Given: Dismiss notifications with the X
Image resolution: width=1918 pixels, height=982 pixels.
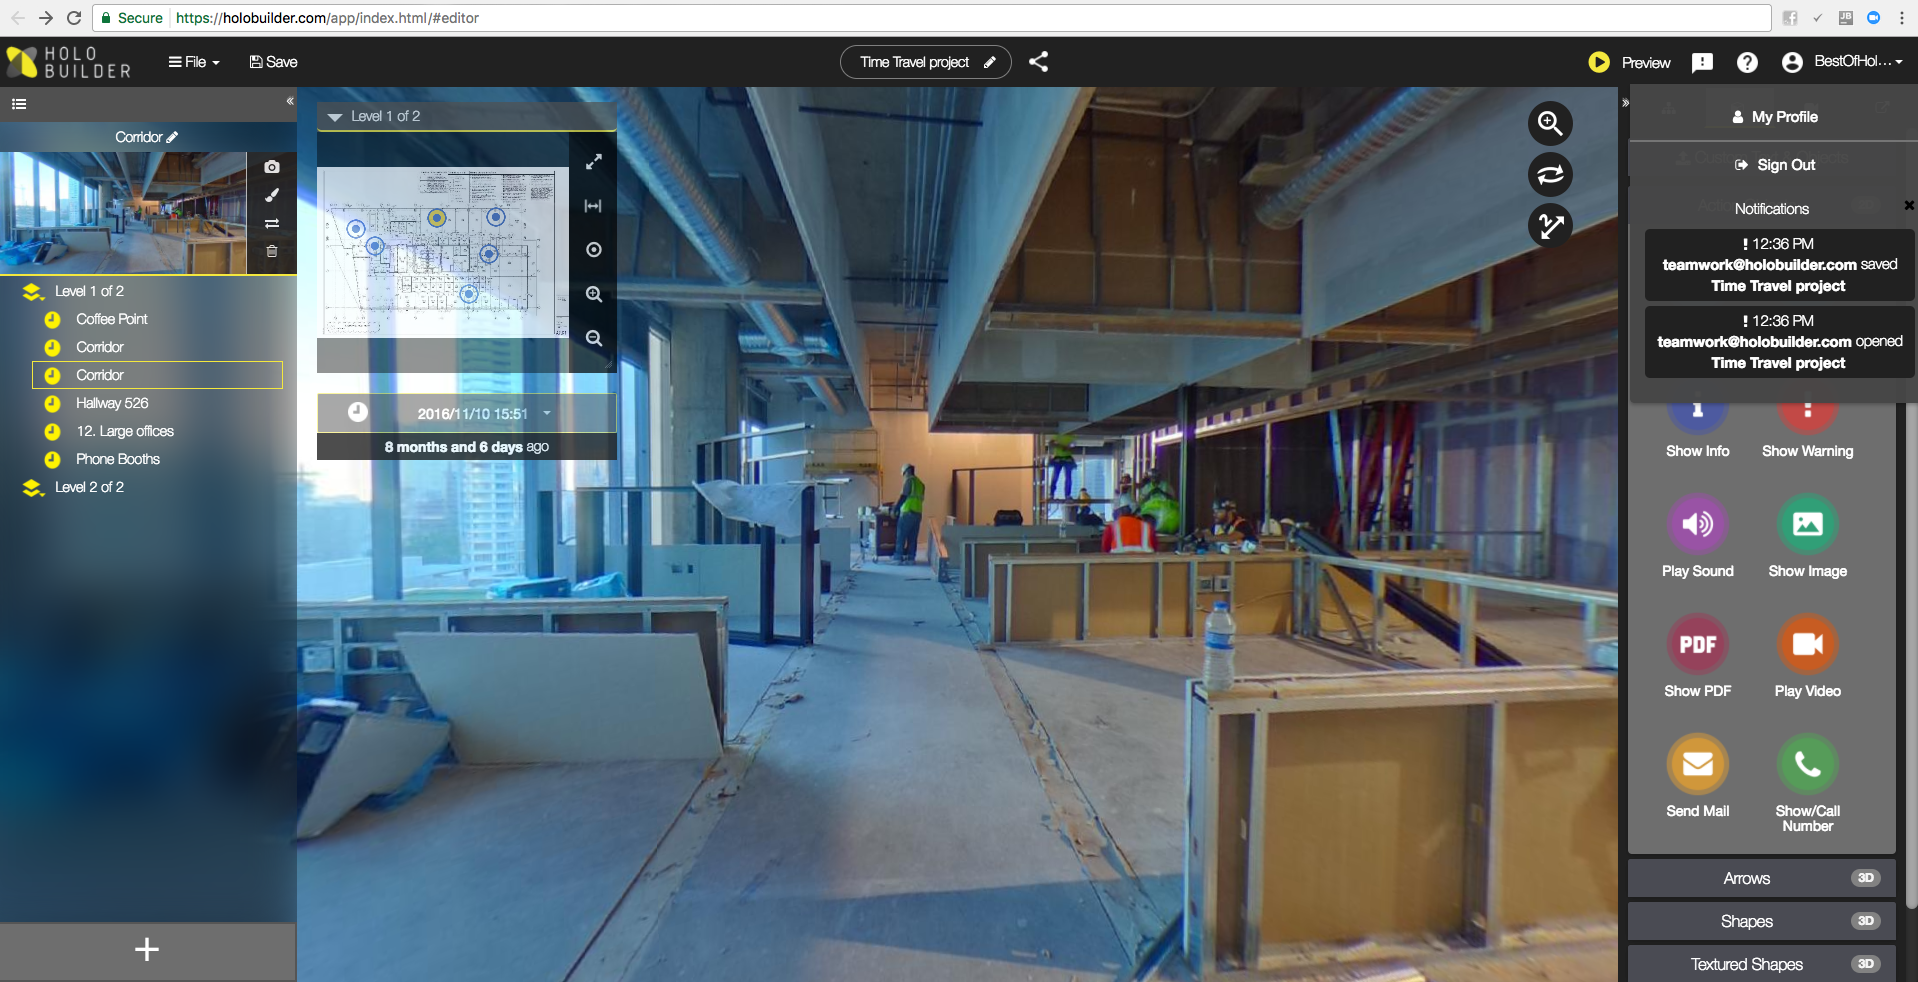Looking at the screenshot, I should pyautogui.click(x=1909, y=206).
